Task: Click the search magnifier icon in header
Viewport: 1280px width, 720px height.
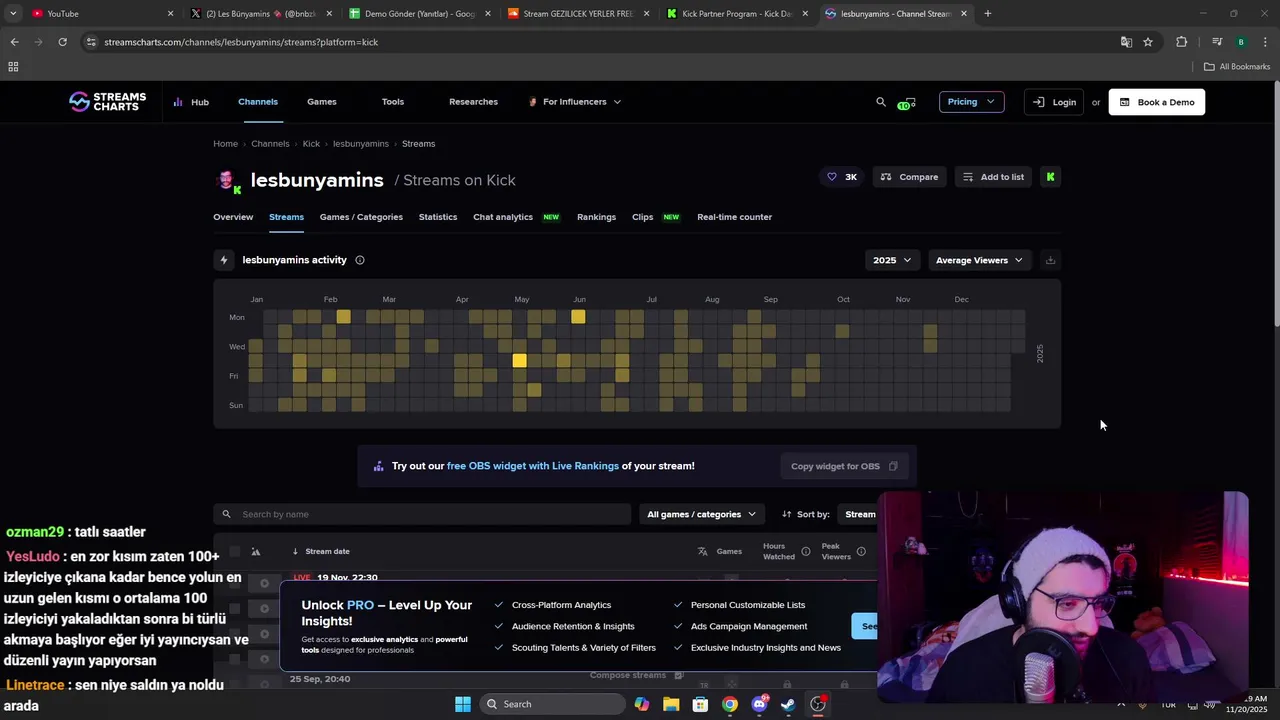Action: [x=881, y=102]
